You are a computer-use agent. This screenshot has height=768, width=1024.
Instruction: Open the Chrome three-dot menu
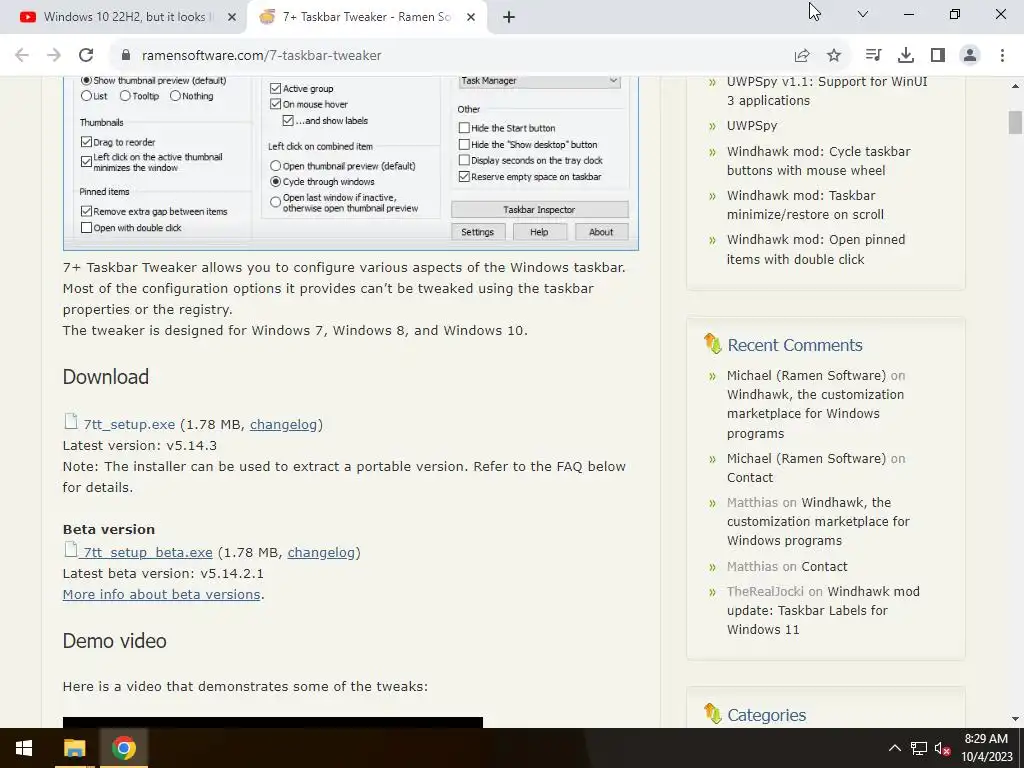pyautogui.click(x=1002, y=55)
